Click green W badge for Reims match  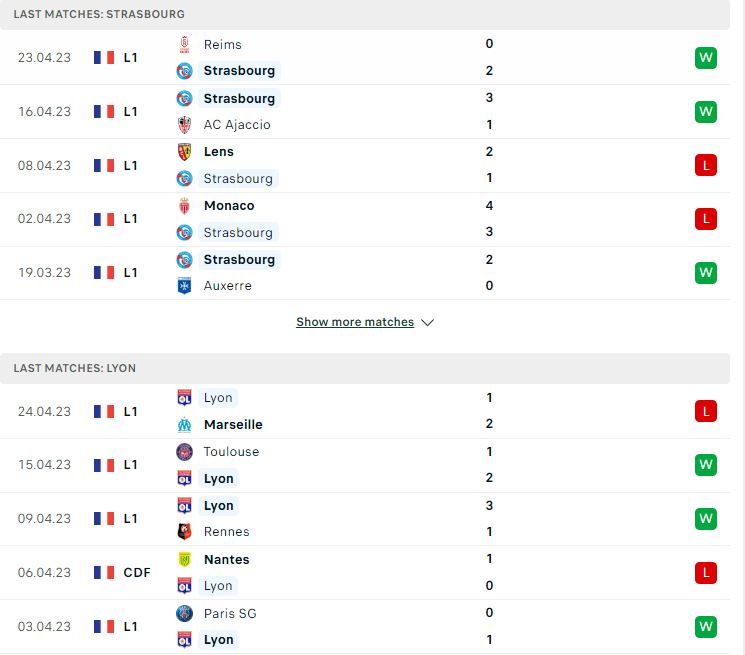(x=706, y=58)
